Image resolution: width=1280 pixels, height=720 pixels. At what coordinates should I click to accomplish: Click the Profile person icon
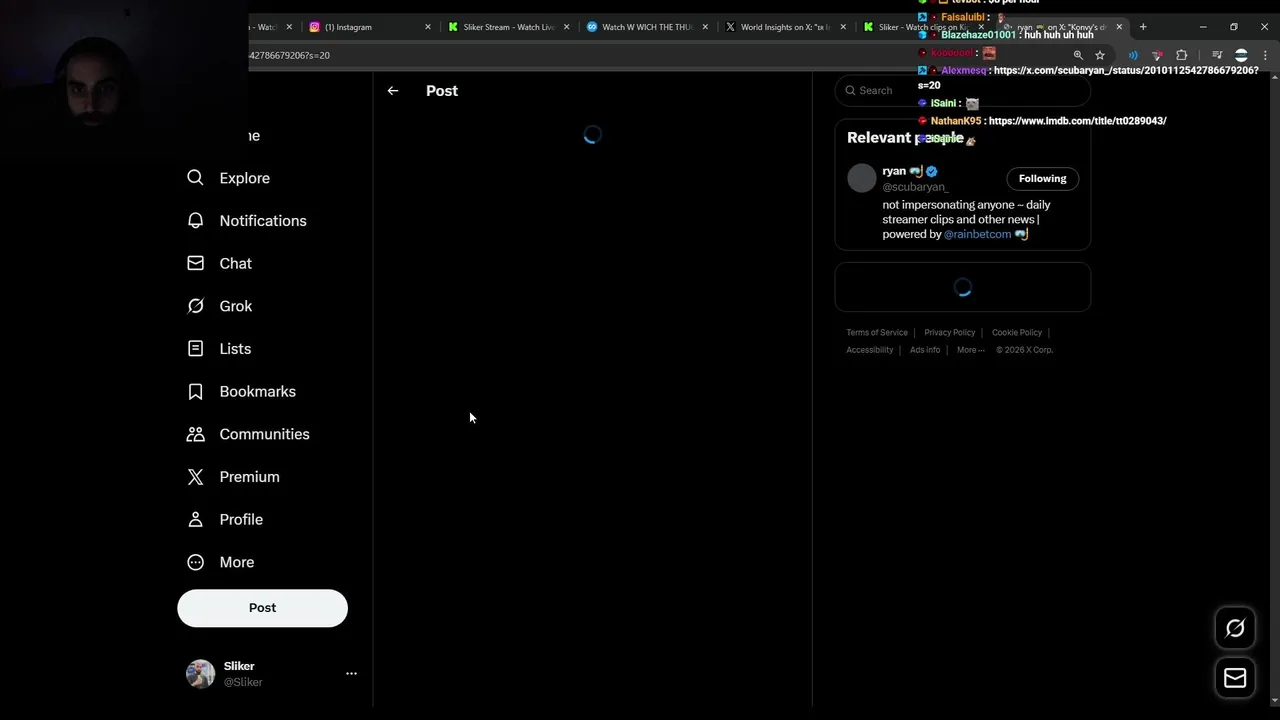(196, 519)
